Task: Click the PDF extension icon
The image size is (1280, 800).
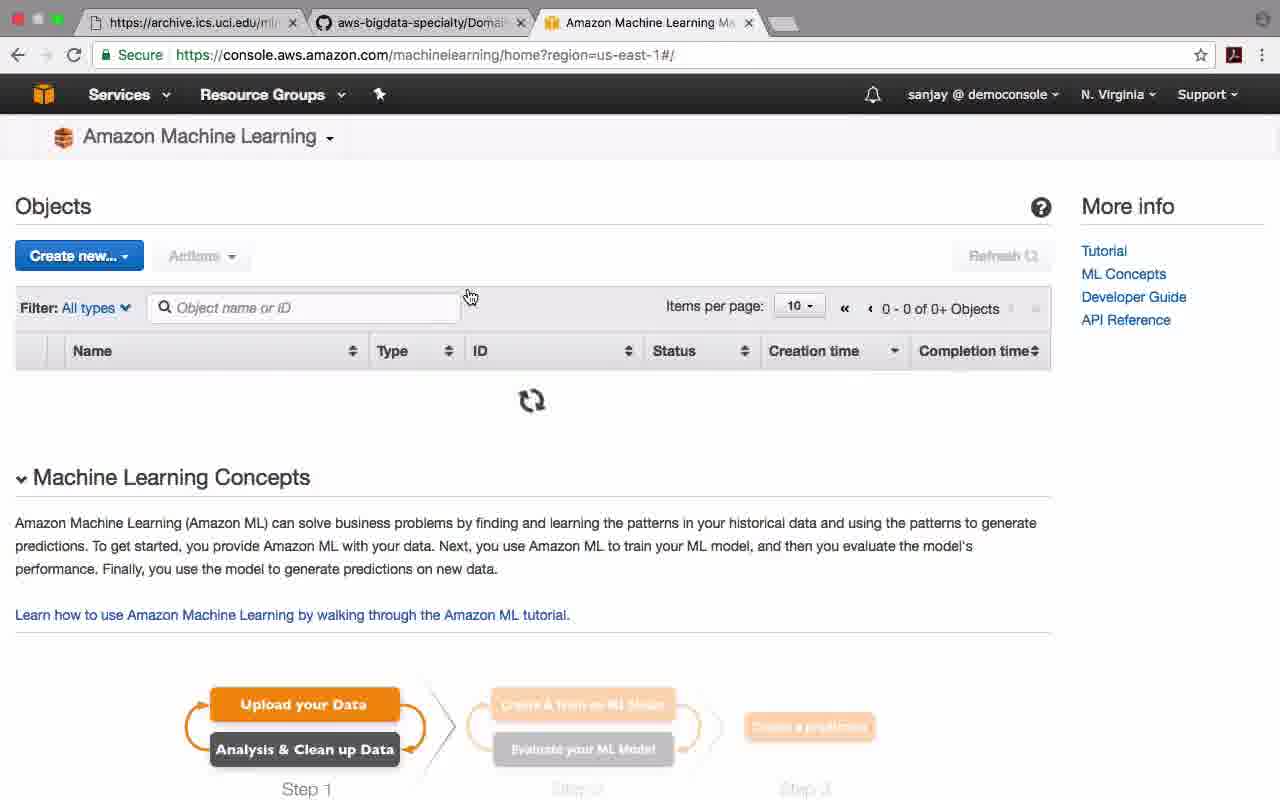Action: pyautogui.click(x=1234, y=55)
